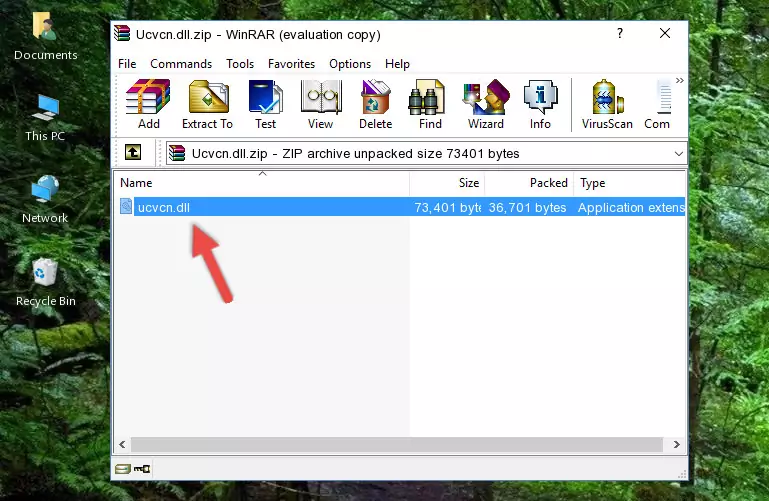The height and width of the screenshot is (501, 769).
Task: Open the Tools menu
Action: 240,64
